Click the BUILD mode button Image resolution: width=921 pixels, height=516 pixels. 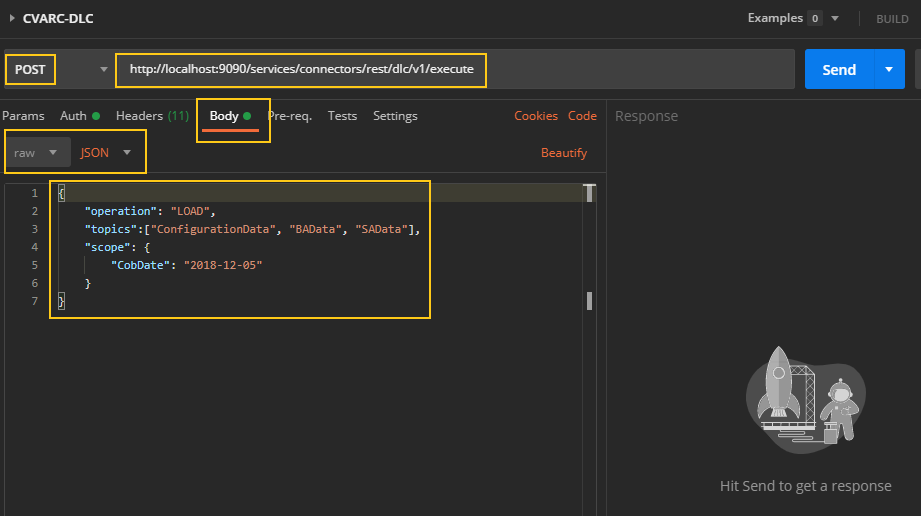point(892,19)
